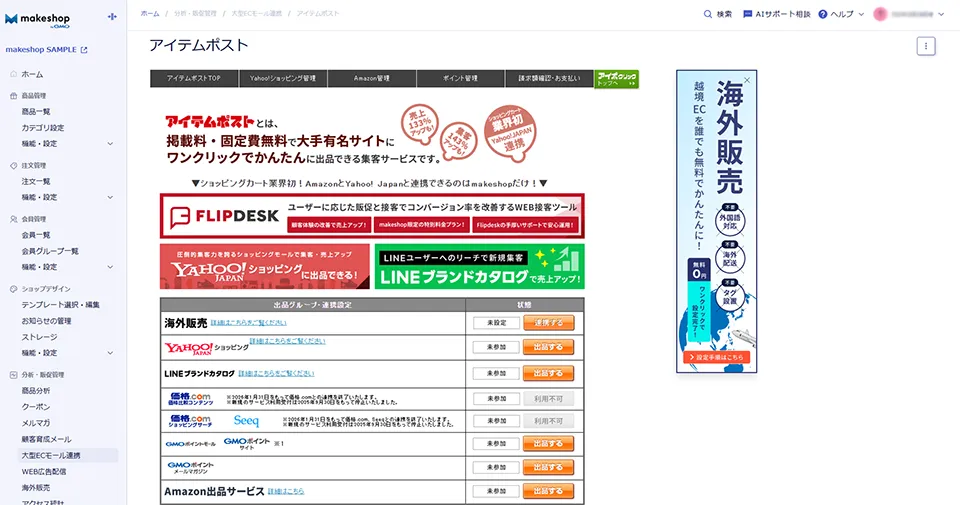Open the FLIPDESK promotional banner
Image resolution: width=960 pixels, height=505 pixels.
pyautogui.click(x=372, y=215)
